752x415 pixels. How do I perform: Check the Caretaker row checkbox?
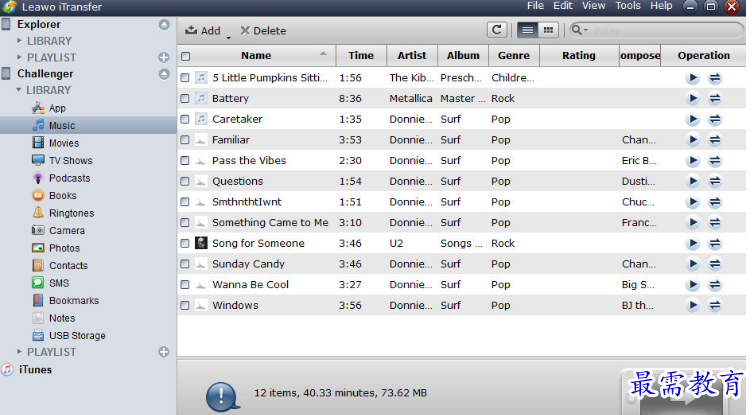tap(185, 119)
